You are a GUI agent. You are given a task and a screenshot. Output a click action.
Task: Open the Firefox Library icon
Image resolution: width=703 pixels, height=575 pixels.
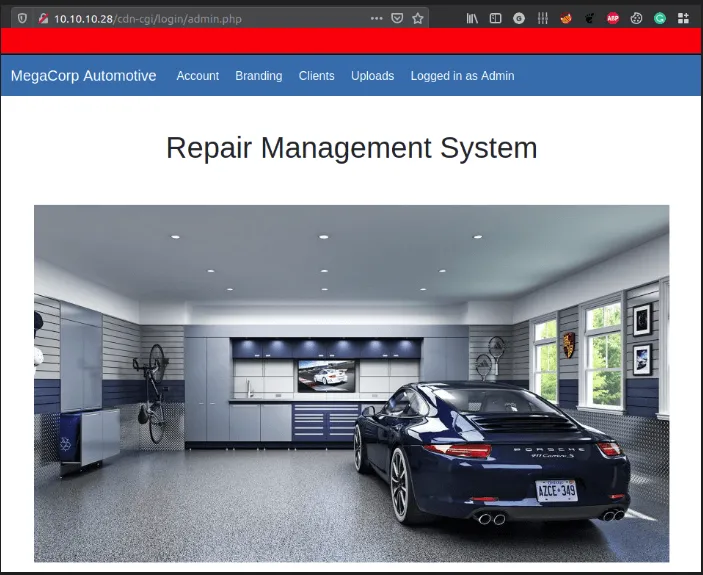tap(473, 18)
